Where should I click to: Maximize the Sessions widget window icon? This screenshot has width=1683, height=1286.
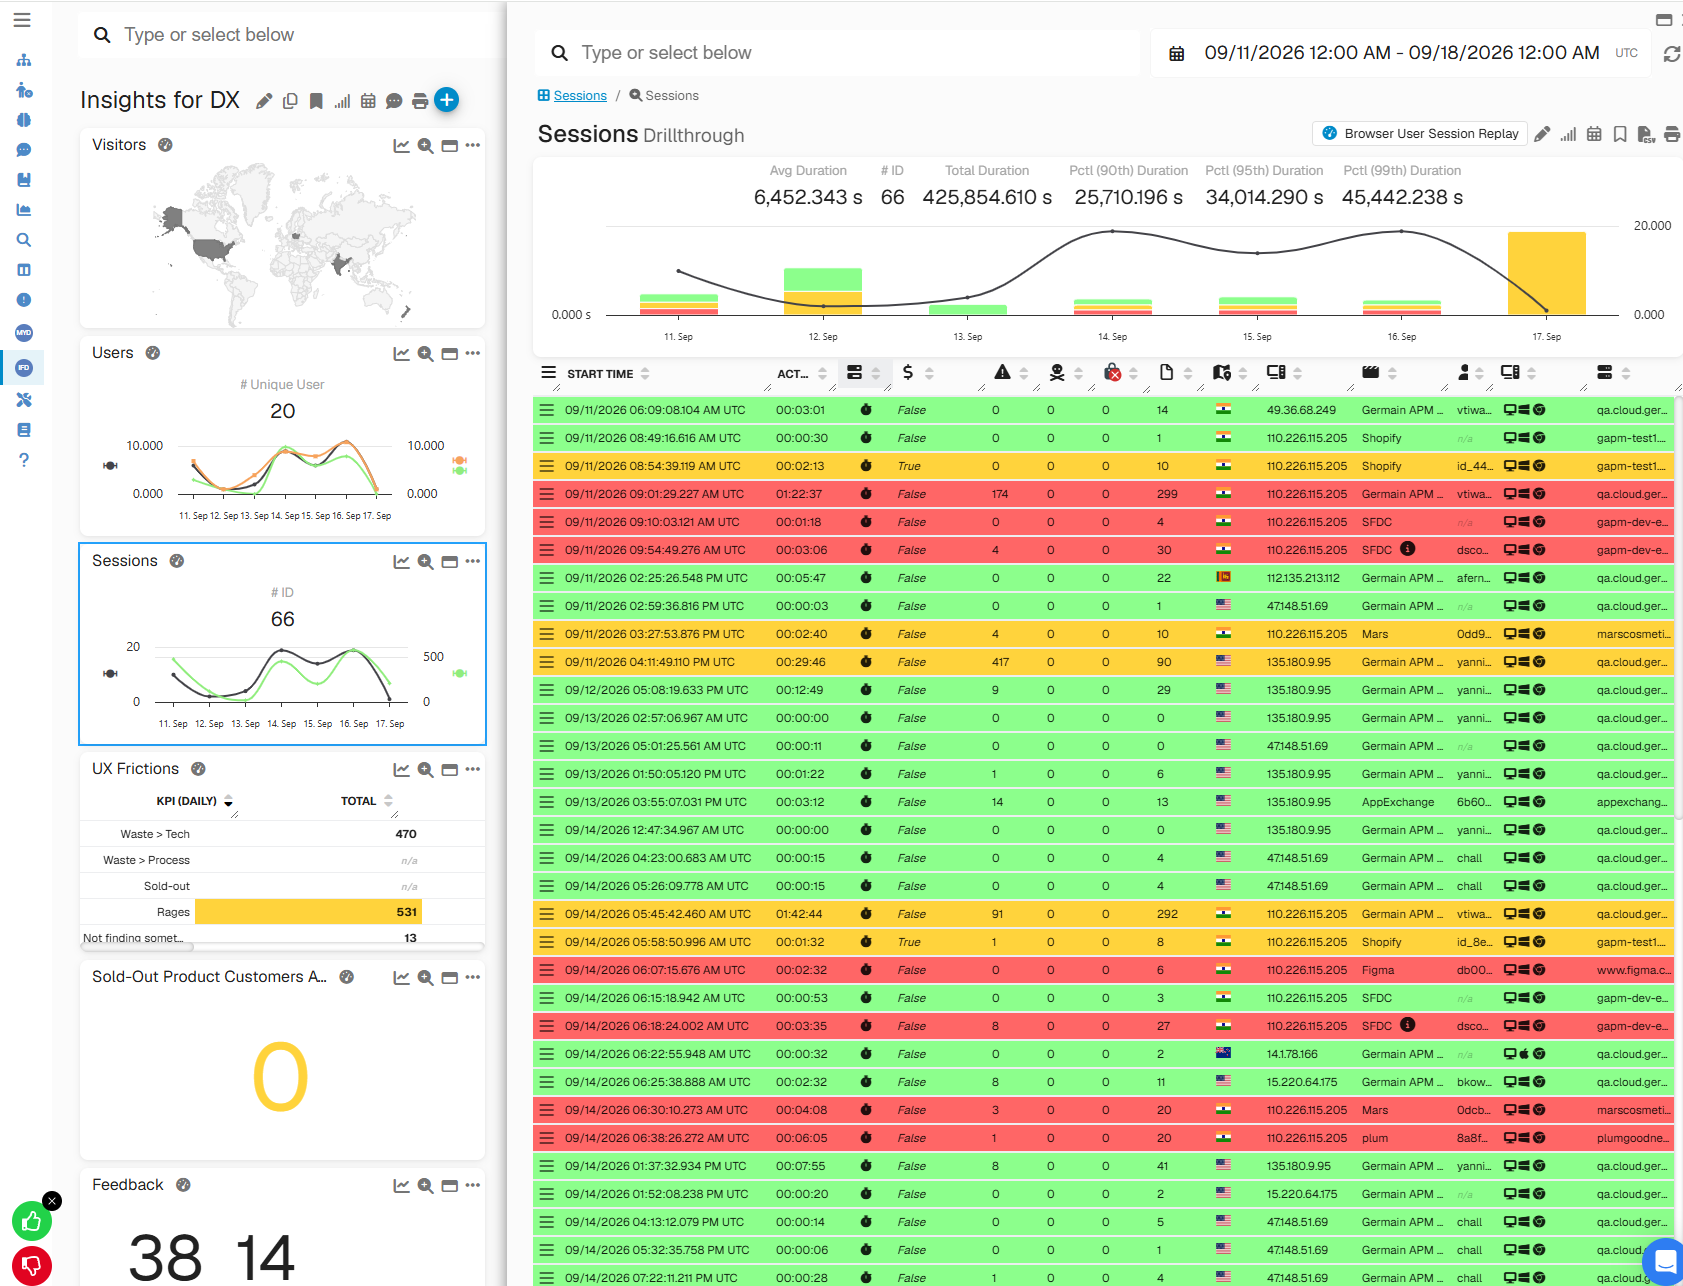point(449,562)
